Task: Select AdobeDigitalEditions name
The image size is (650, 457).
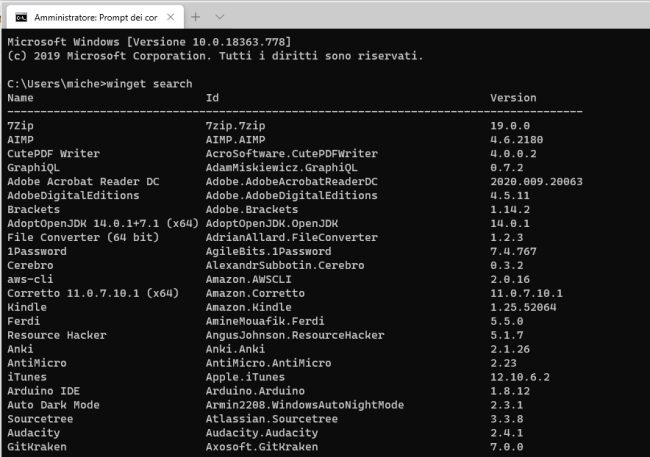Action: (73, 195)
